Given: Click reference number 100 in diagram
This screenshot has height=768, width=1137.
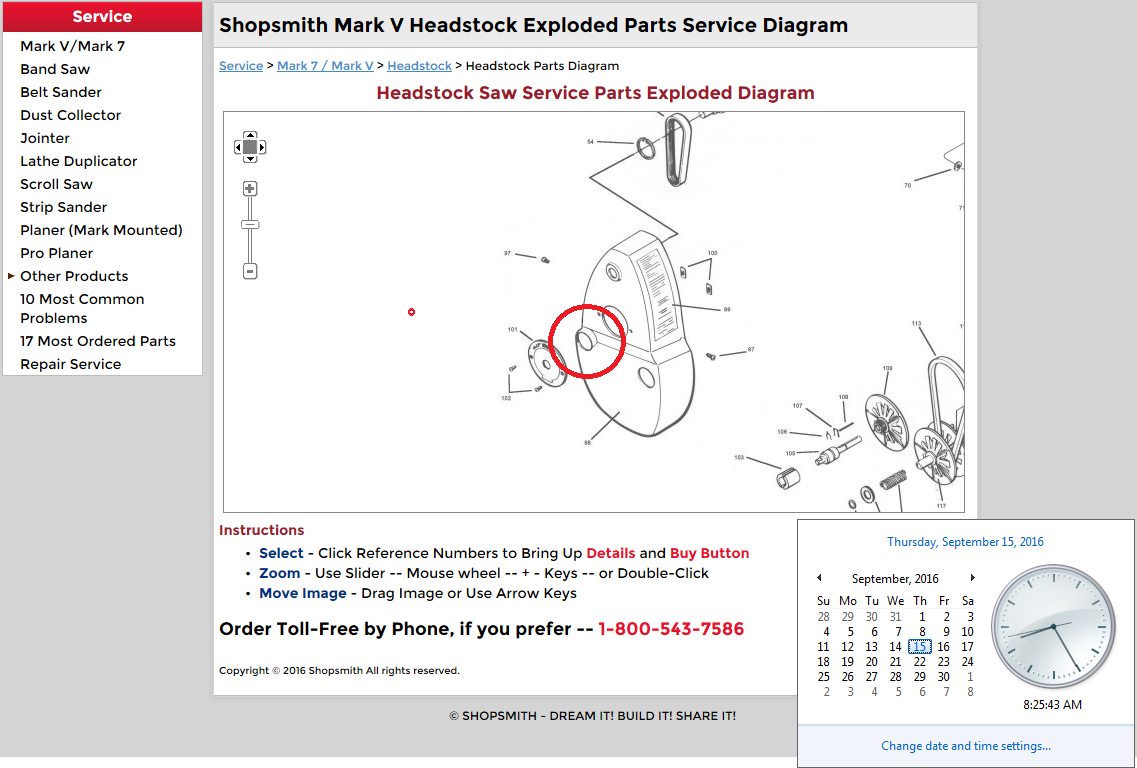Looking at the screenshot, I should click(x=712, y=253).
